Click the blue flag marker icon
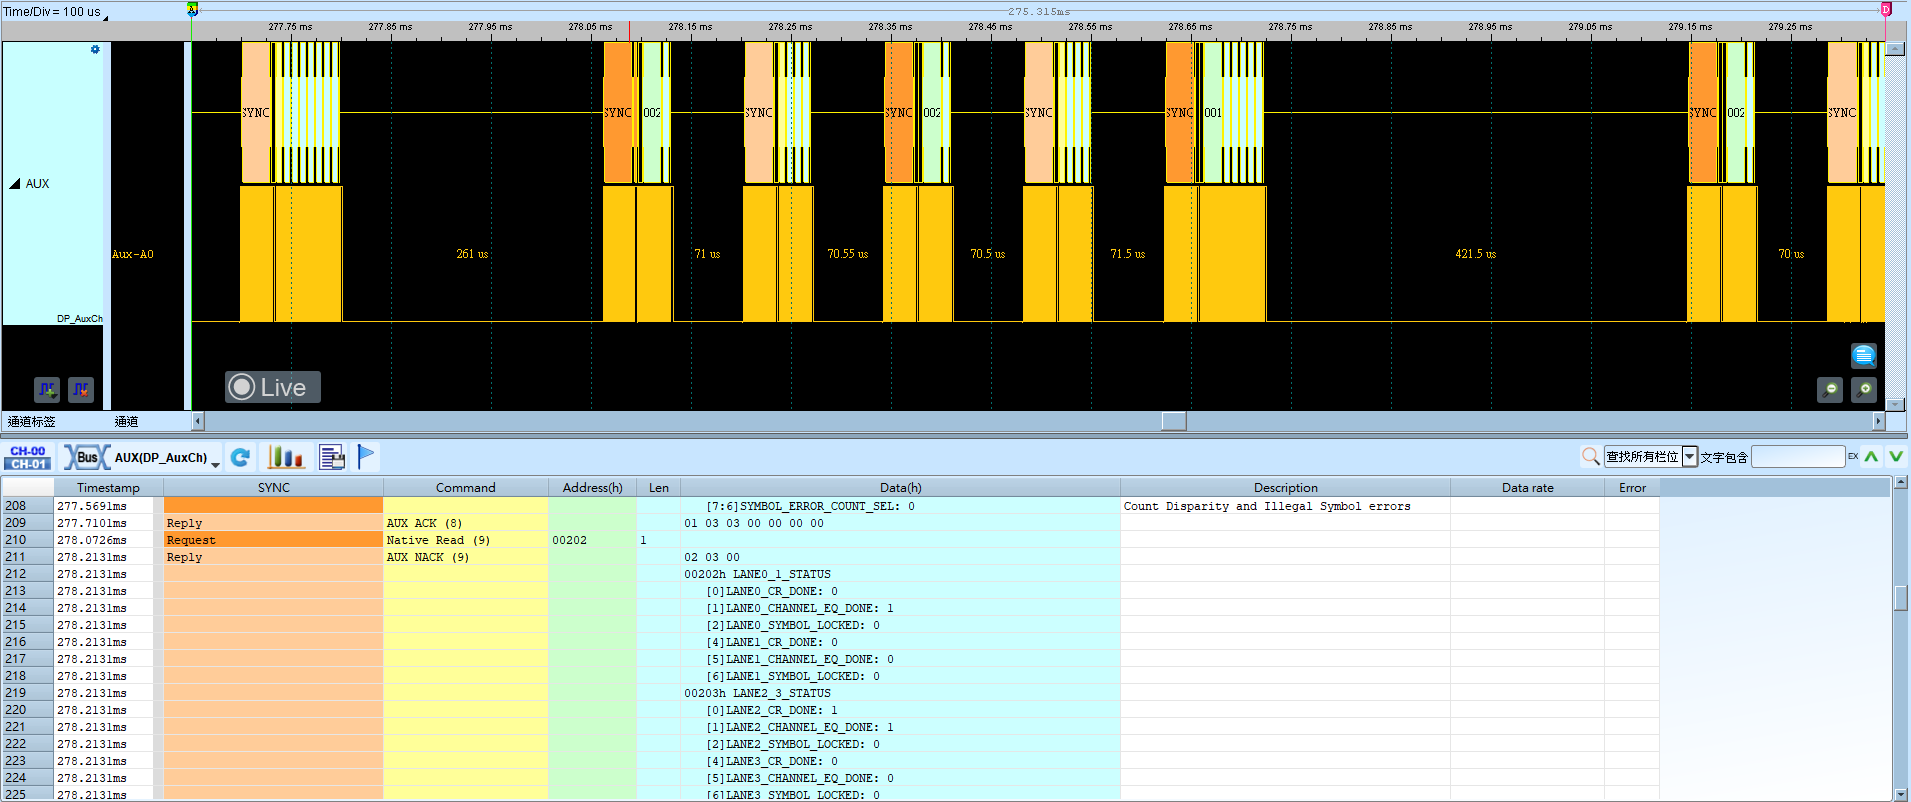 pos(366,456)
